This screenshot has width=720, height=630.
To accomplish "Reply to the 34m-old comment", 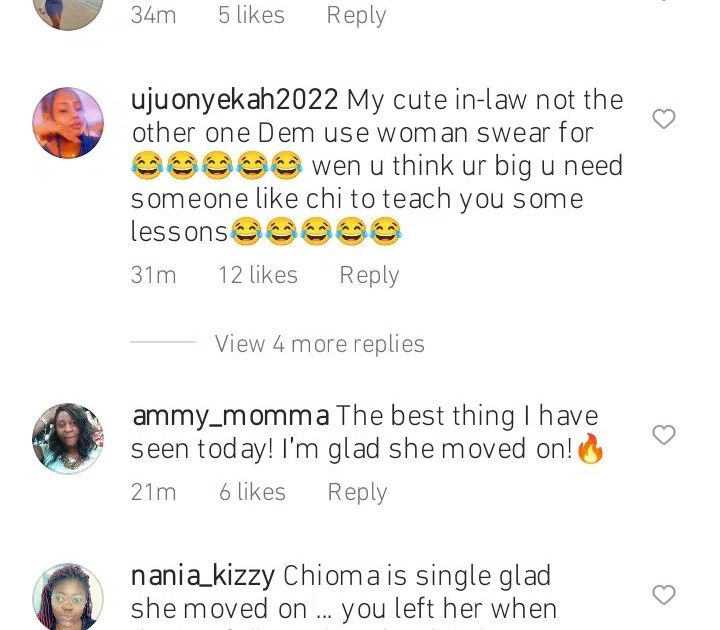I will (357, 15).
